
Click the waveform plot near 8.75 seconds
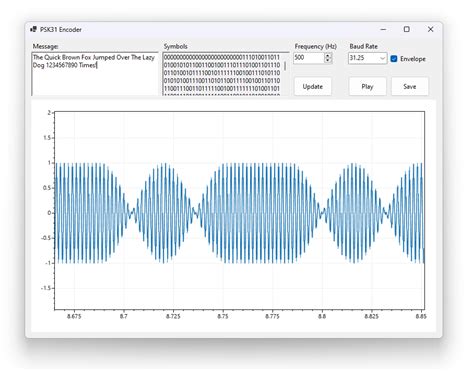click(x=223, y=213)
